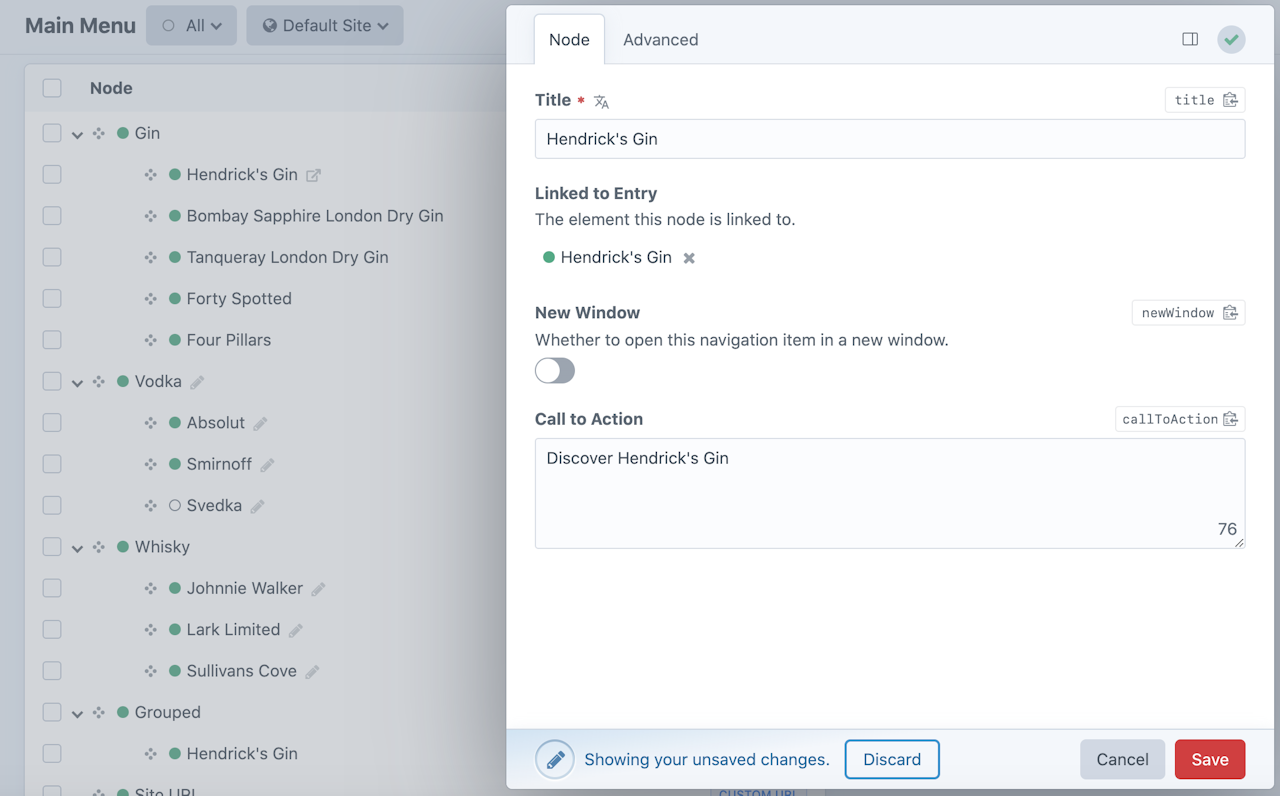Viewport: 1280px width, 796px height.
Task: Click the red Save button
Action: 1209,759
